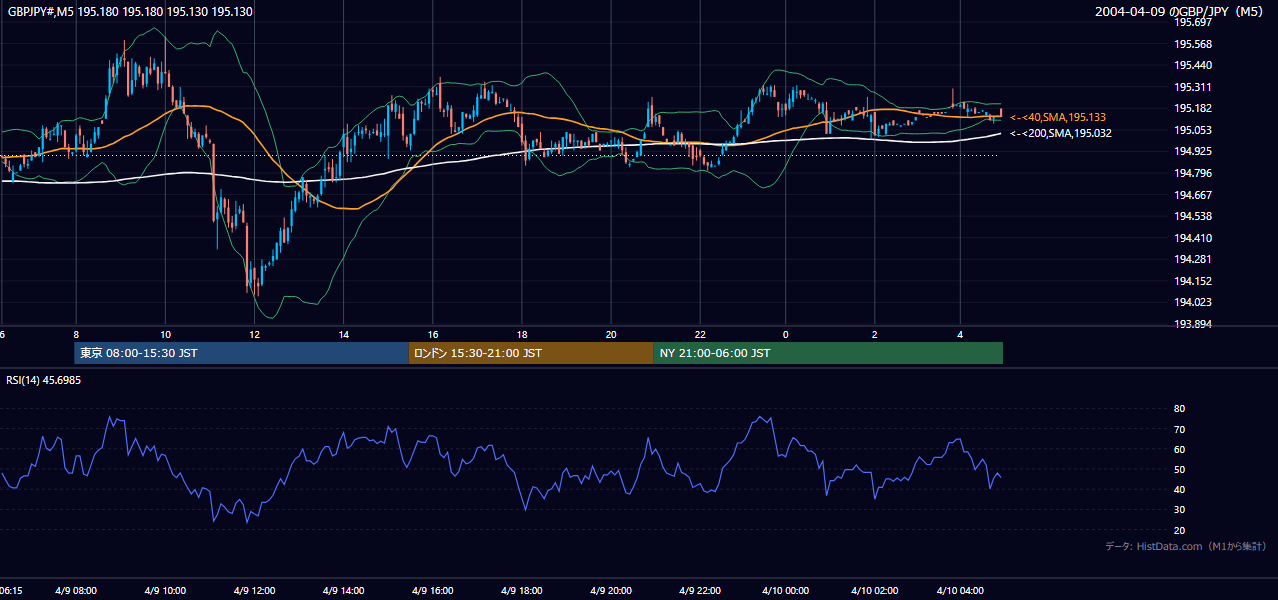Viewport: 1278px width, 600px height.
Task: Click hour tick 0 under price chart
Action: [786, 334]
